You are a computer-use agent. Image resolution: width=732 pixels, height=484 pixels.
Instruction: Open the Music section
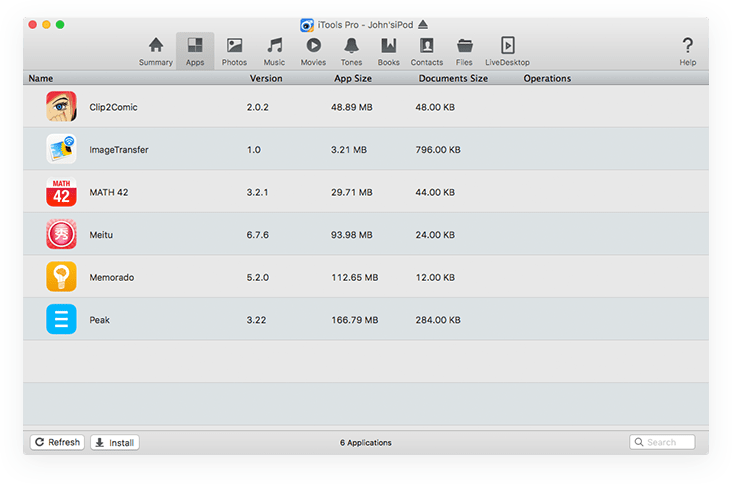pyautogui.click(x=274, y=50)
